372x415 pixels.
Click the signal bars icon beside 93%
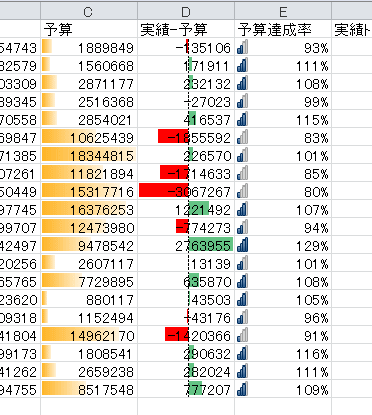242,47
